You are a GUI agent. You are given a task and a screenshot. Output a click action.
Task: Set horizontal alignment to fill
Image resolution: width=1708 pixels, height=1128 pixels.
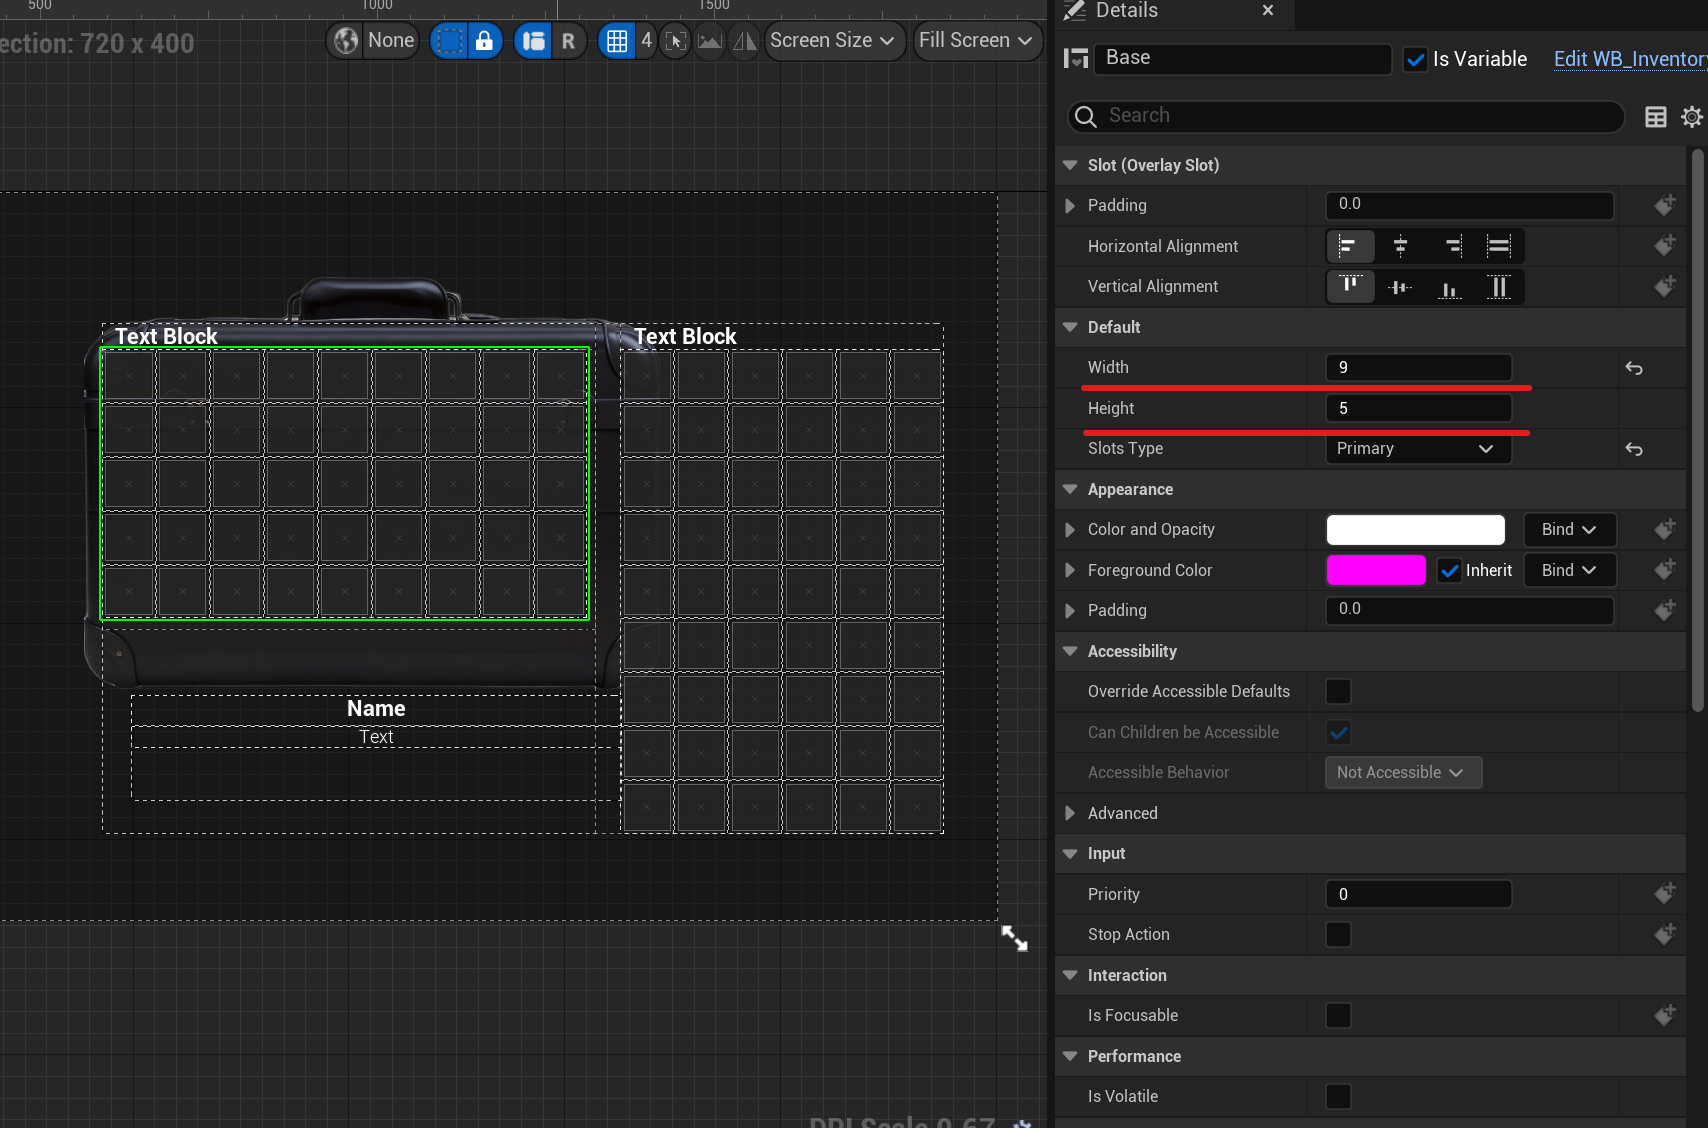pyautogui.click(x=1499, y=246)
